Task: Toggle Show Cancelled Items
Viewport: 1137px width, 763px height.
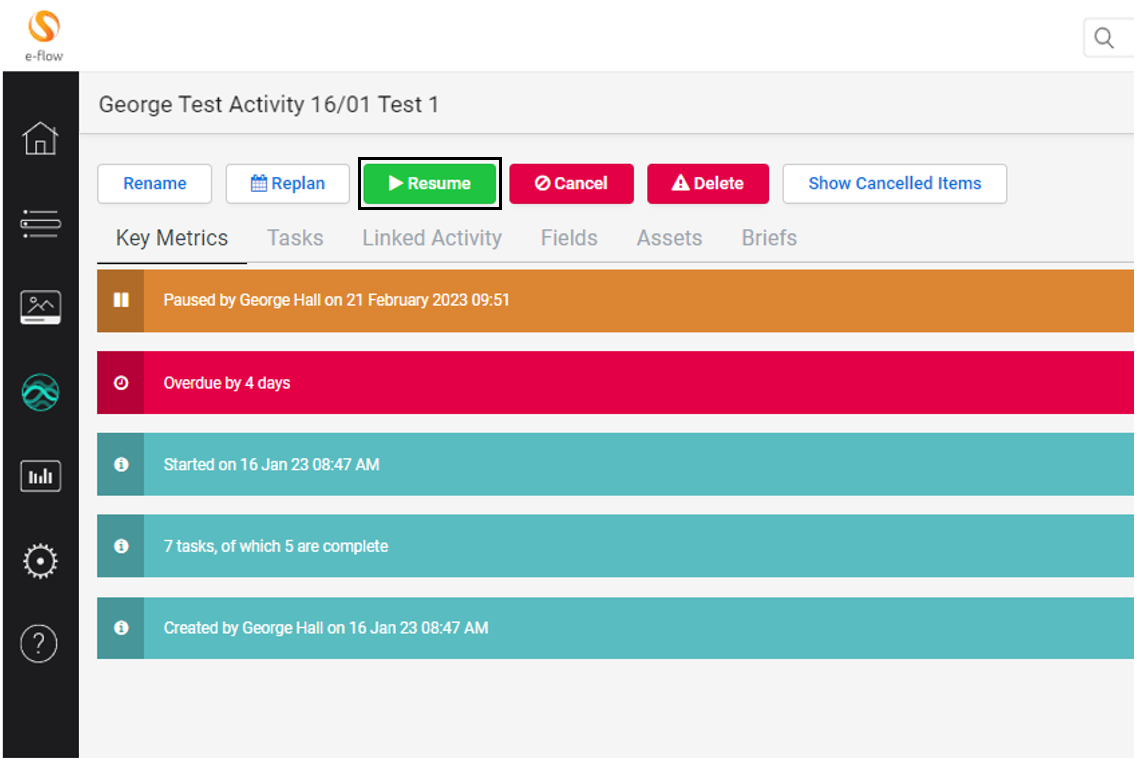Action: [x=894, y=184]
